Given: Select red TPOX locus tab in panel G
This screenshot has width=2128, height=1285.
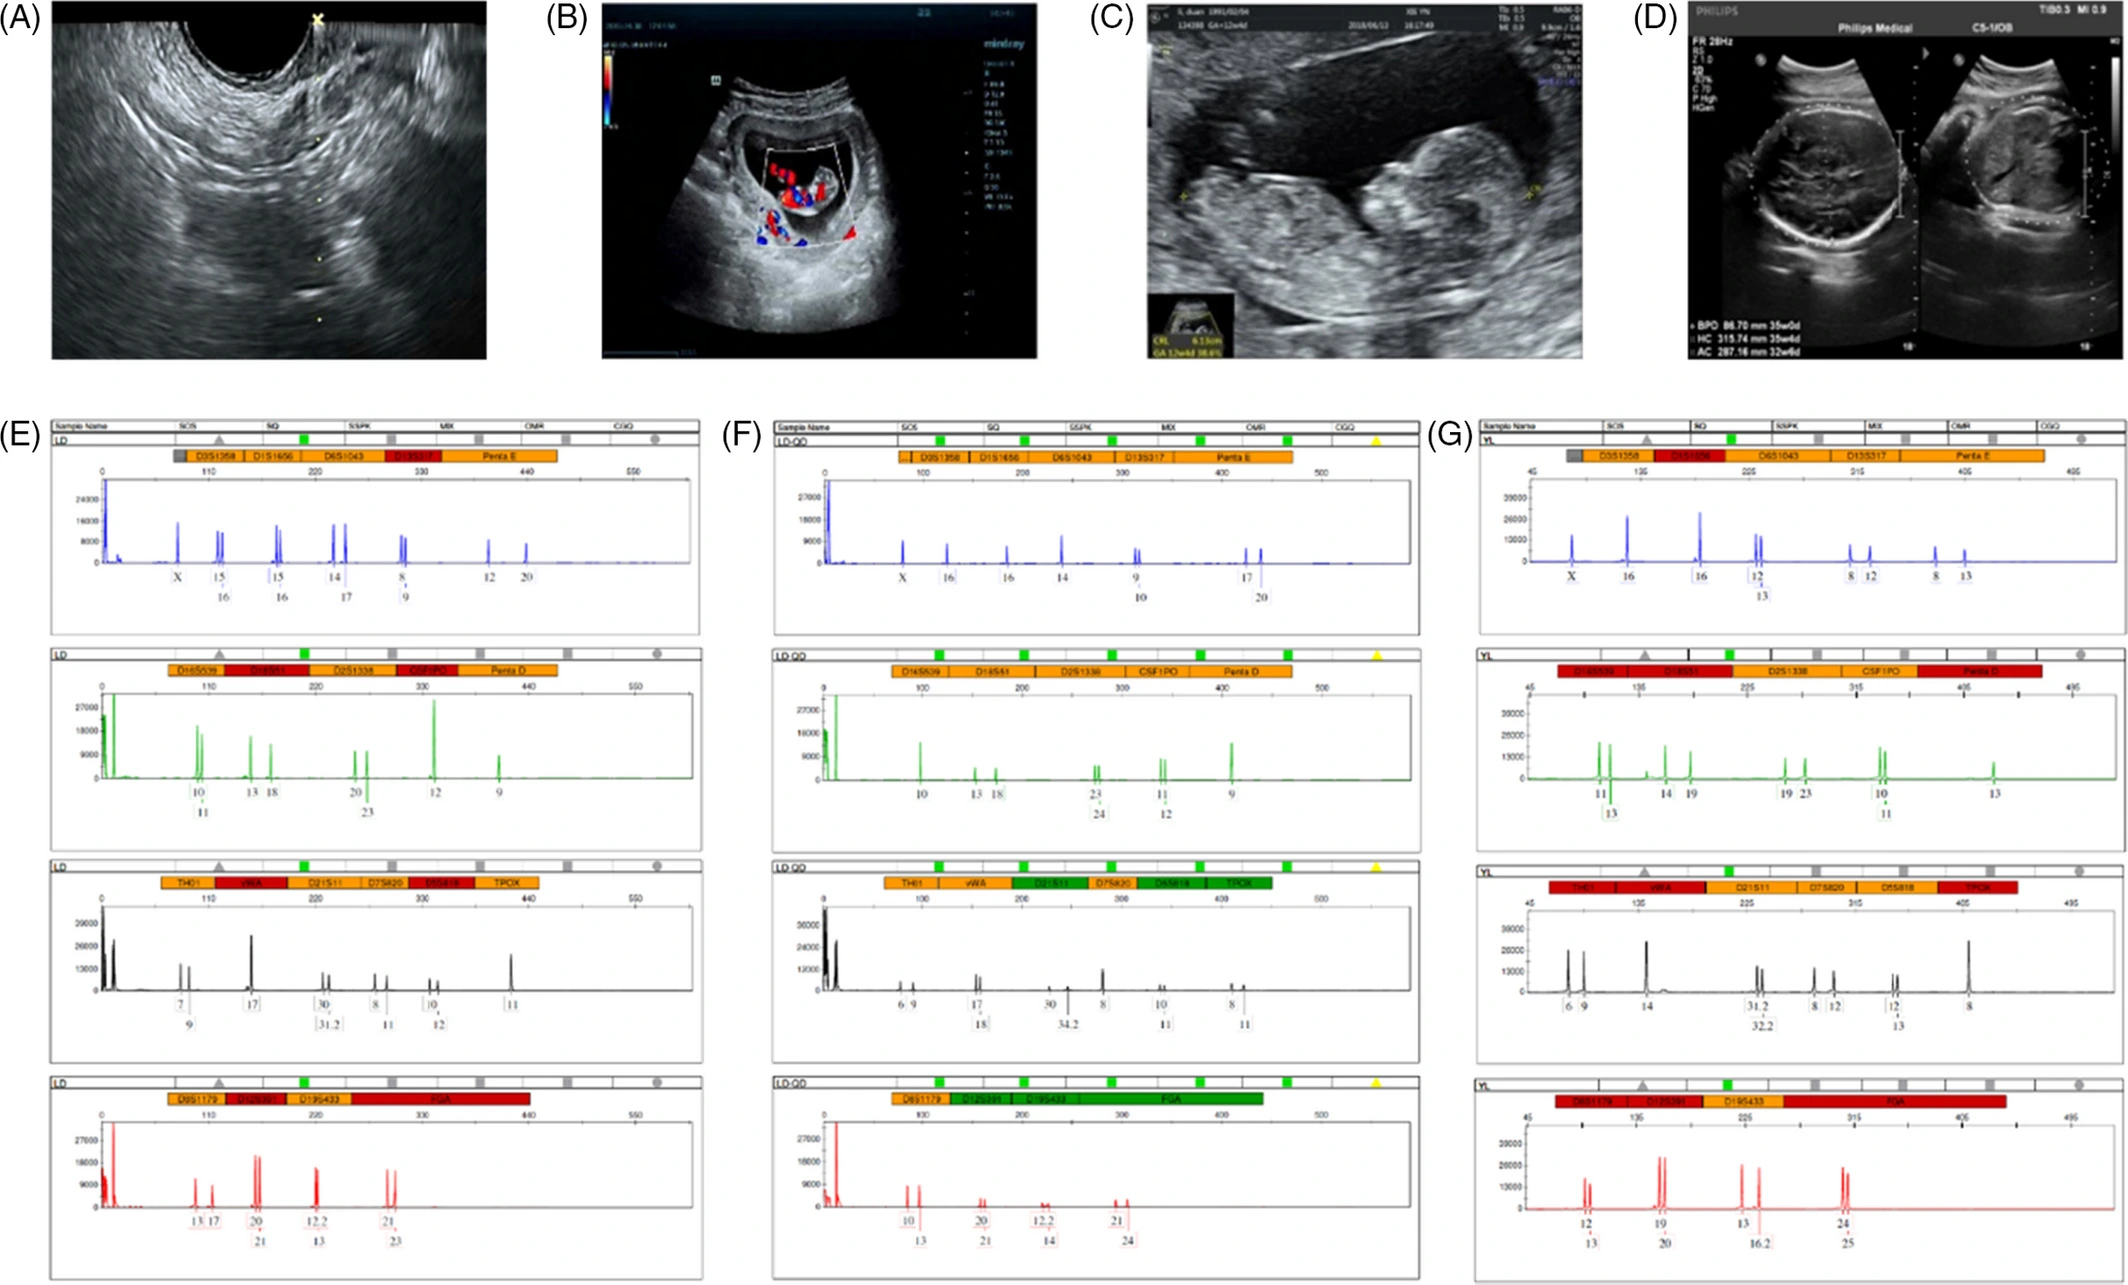Looking at the screenshot, I should pos(1977,887).
